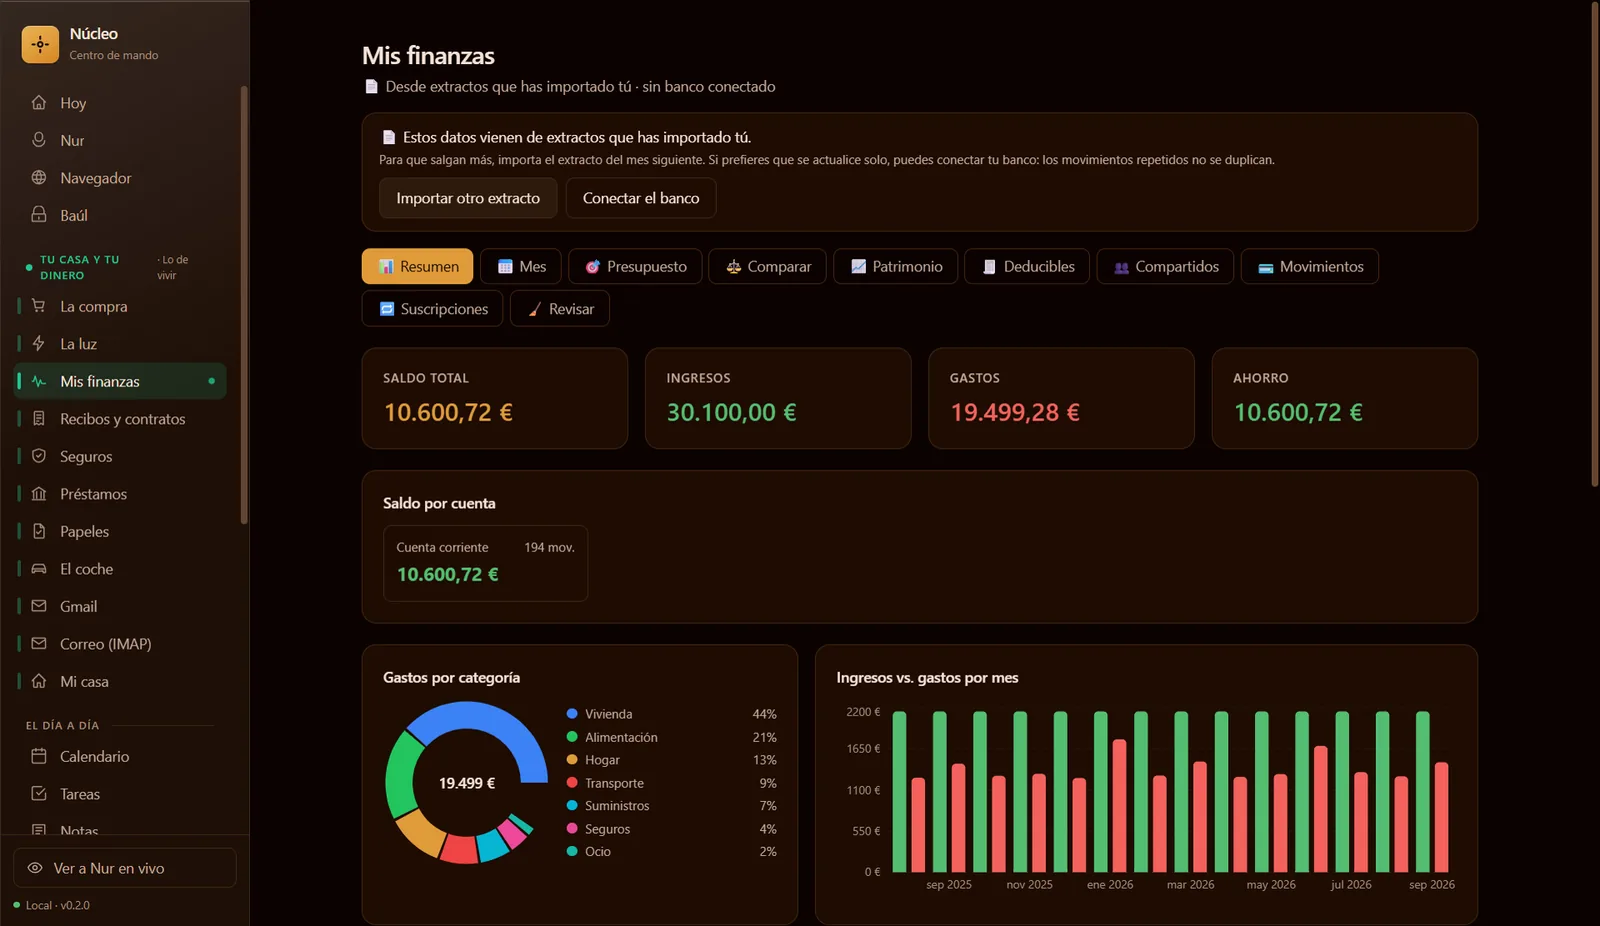The width and height of the screenshot is (1600, 926).
Task: Open the Mi casa house icon
Action: pyautogui.click(x=39, y=681)
